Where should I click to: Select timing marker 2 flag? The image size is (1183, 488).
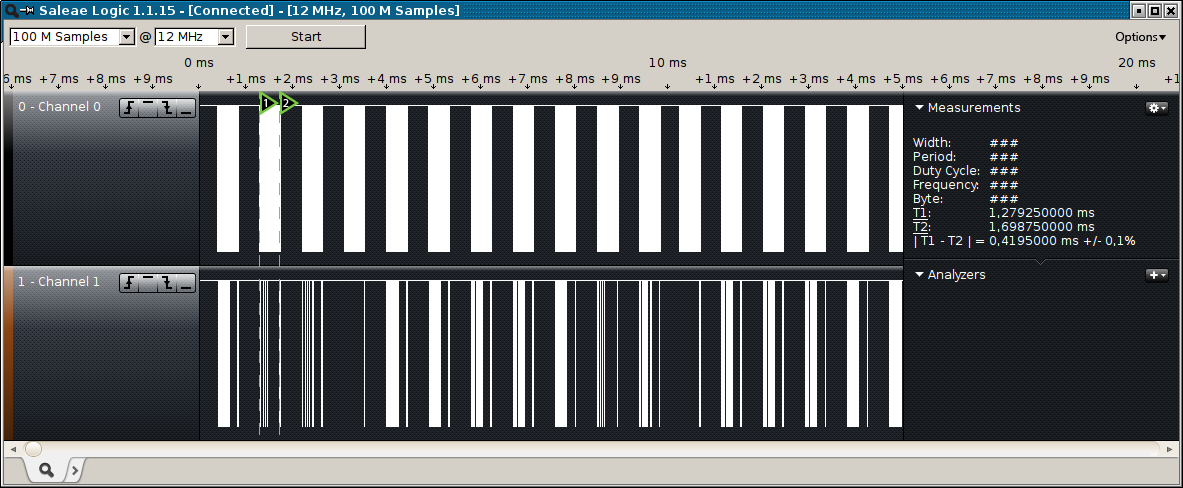point(287,103)
